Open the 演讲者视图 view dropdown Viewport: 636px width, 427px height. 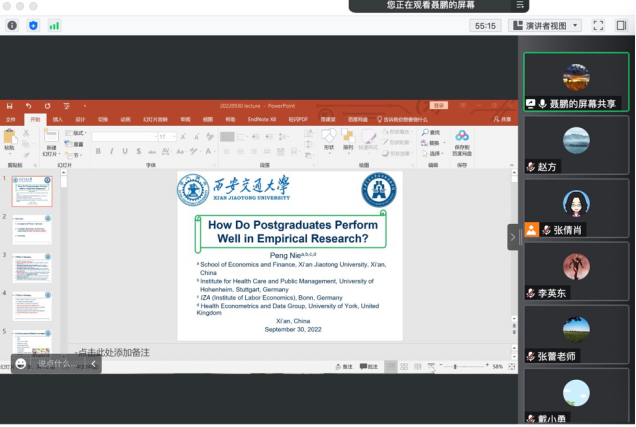544,25
